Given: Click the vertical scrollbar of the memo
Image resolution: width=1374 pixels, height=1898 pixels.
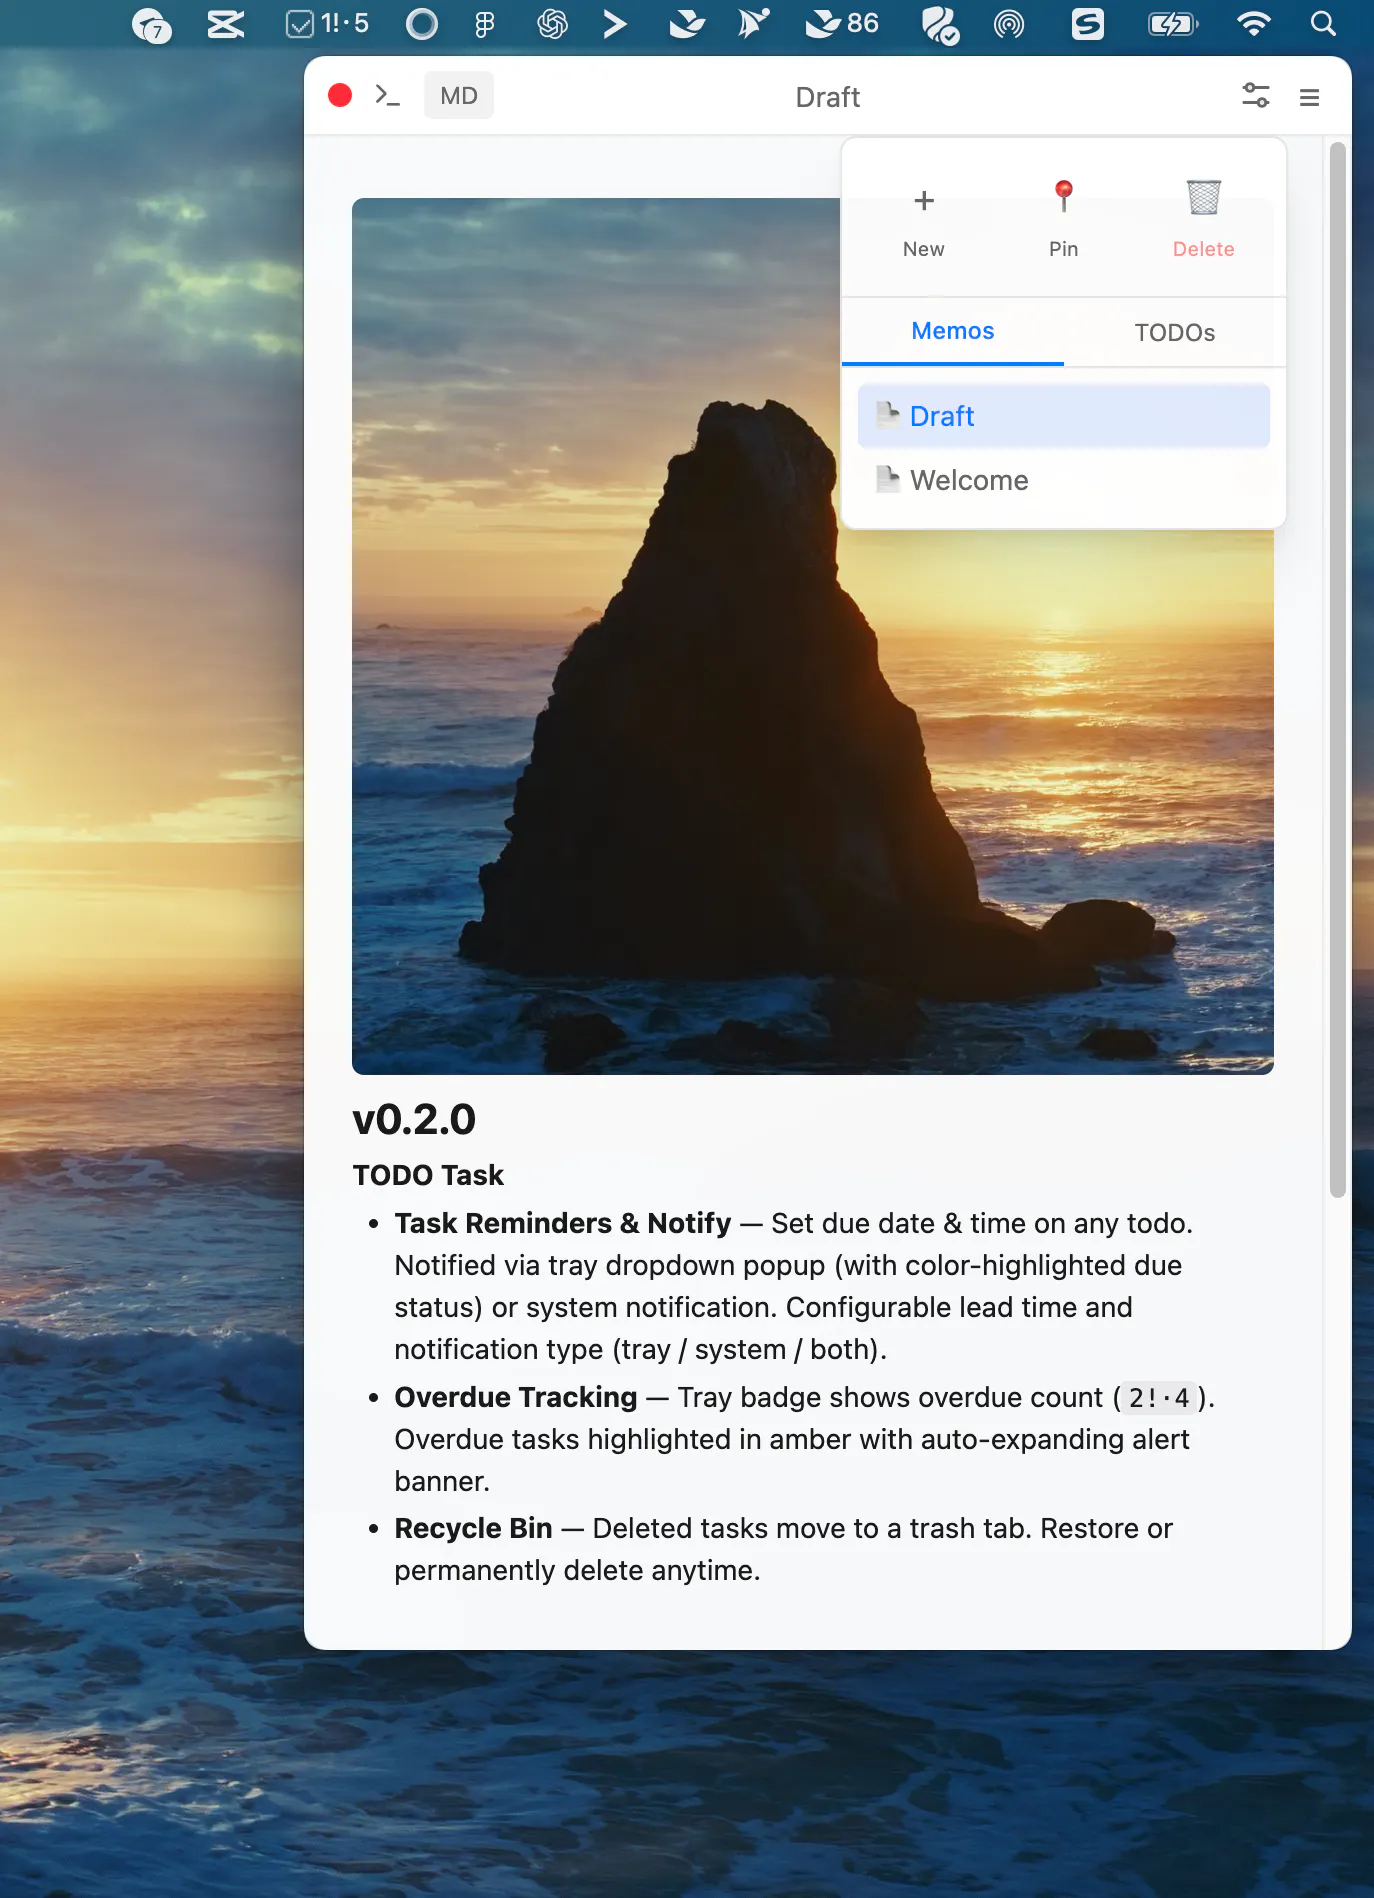Looking at the screenshot, I should click(x=1338, y=670).
